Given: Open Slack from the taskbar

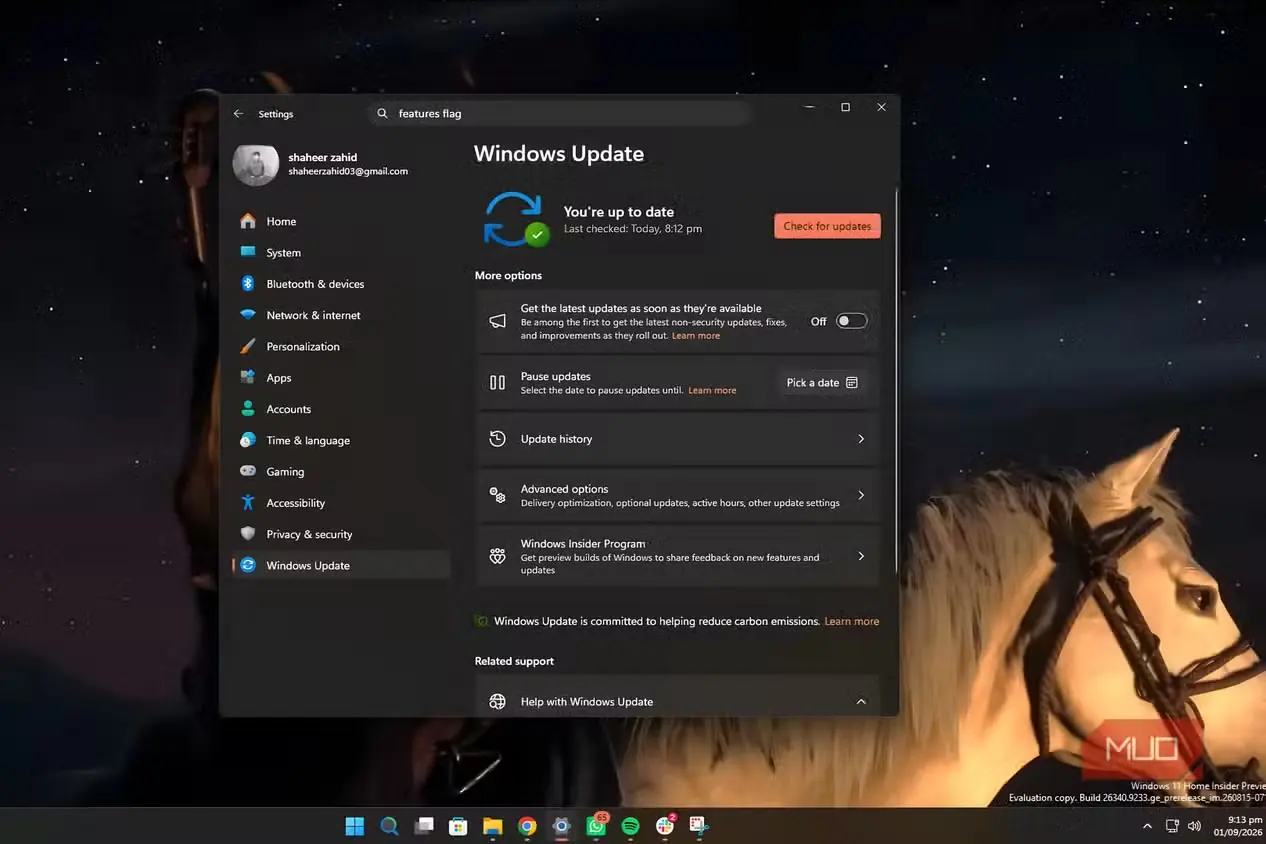Looking at the screenshot, I should 665,825.
